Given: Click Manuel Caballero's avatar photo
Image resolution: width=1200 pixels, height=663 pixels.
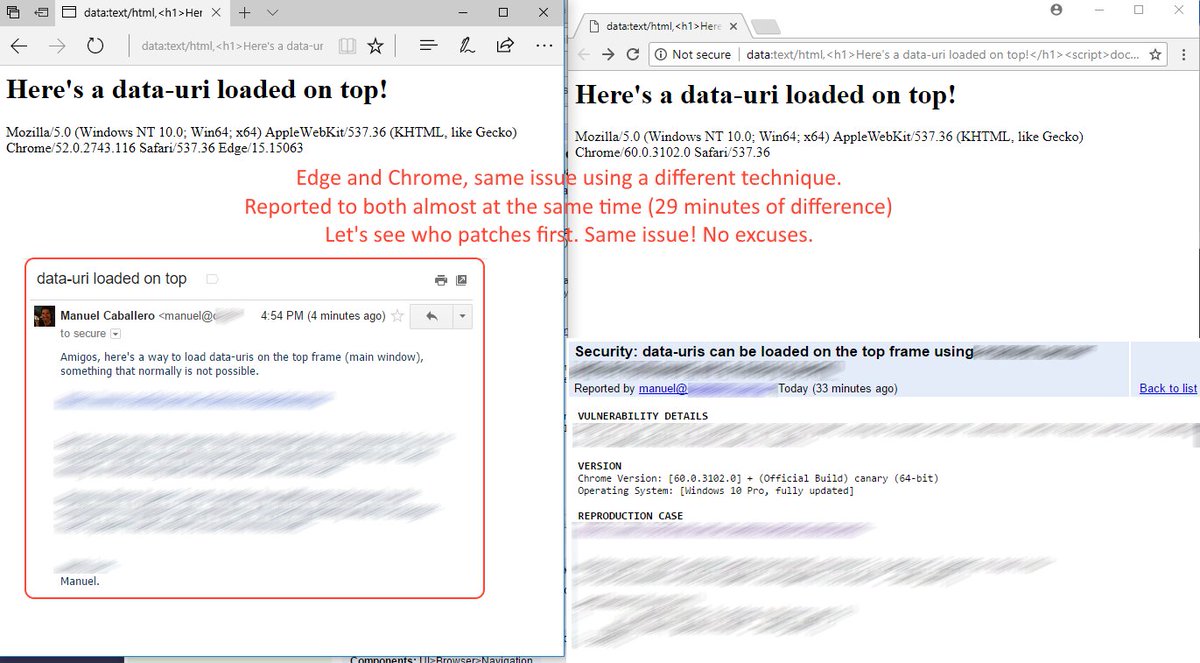Looking at the screenshot, I should point(44,316).
